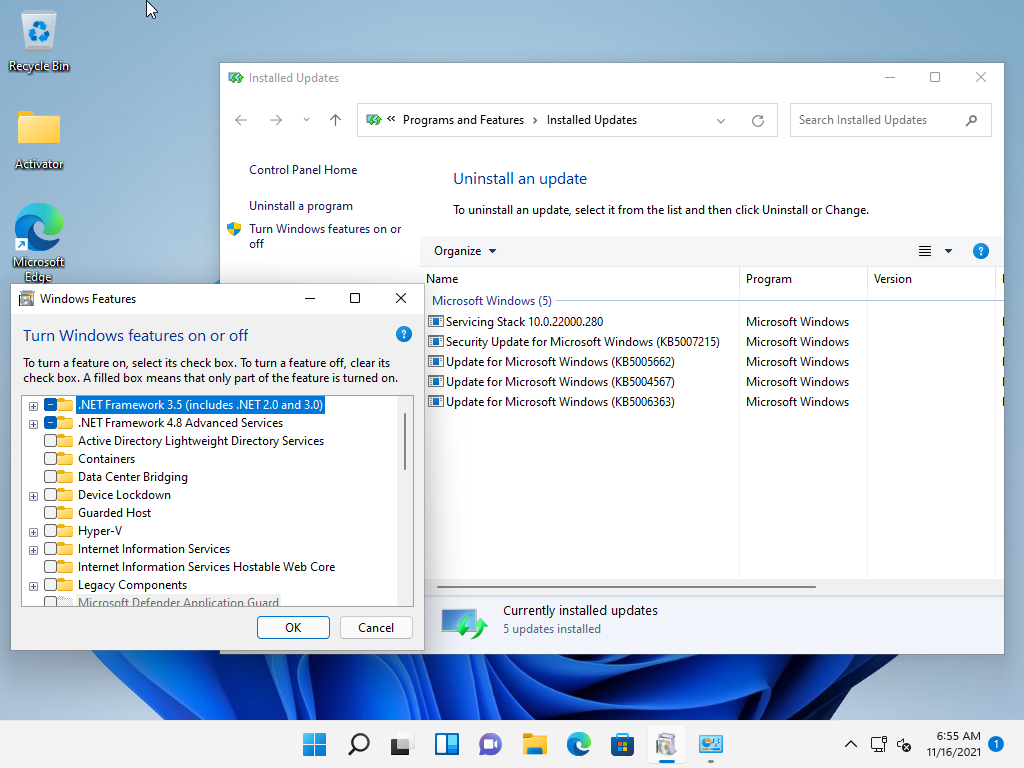Open the muted volume tray icon
This screenshot has width=1024, height=768.
point(904,744)
